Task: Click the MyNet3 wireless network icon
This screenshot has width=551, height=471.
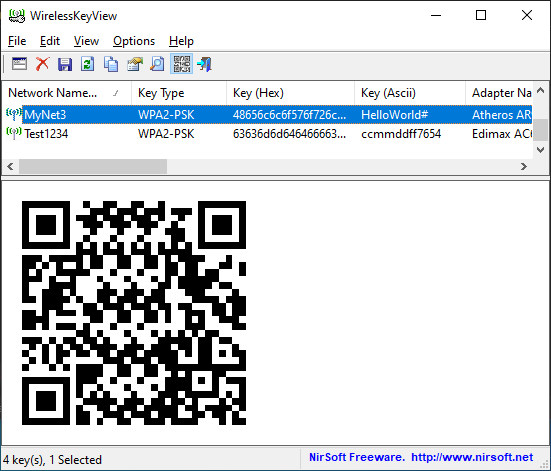Action: tap(14, 114)
